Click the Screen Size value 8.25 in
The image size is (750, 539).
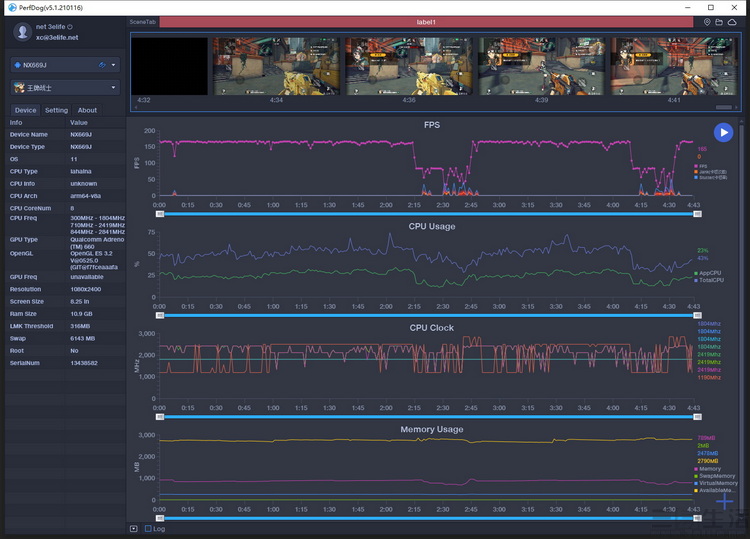point(80,301)
